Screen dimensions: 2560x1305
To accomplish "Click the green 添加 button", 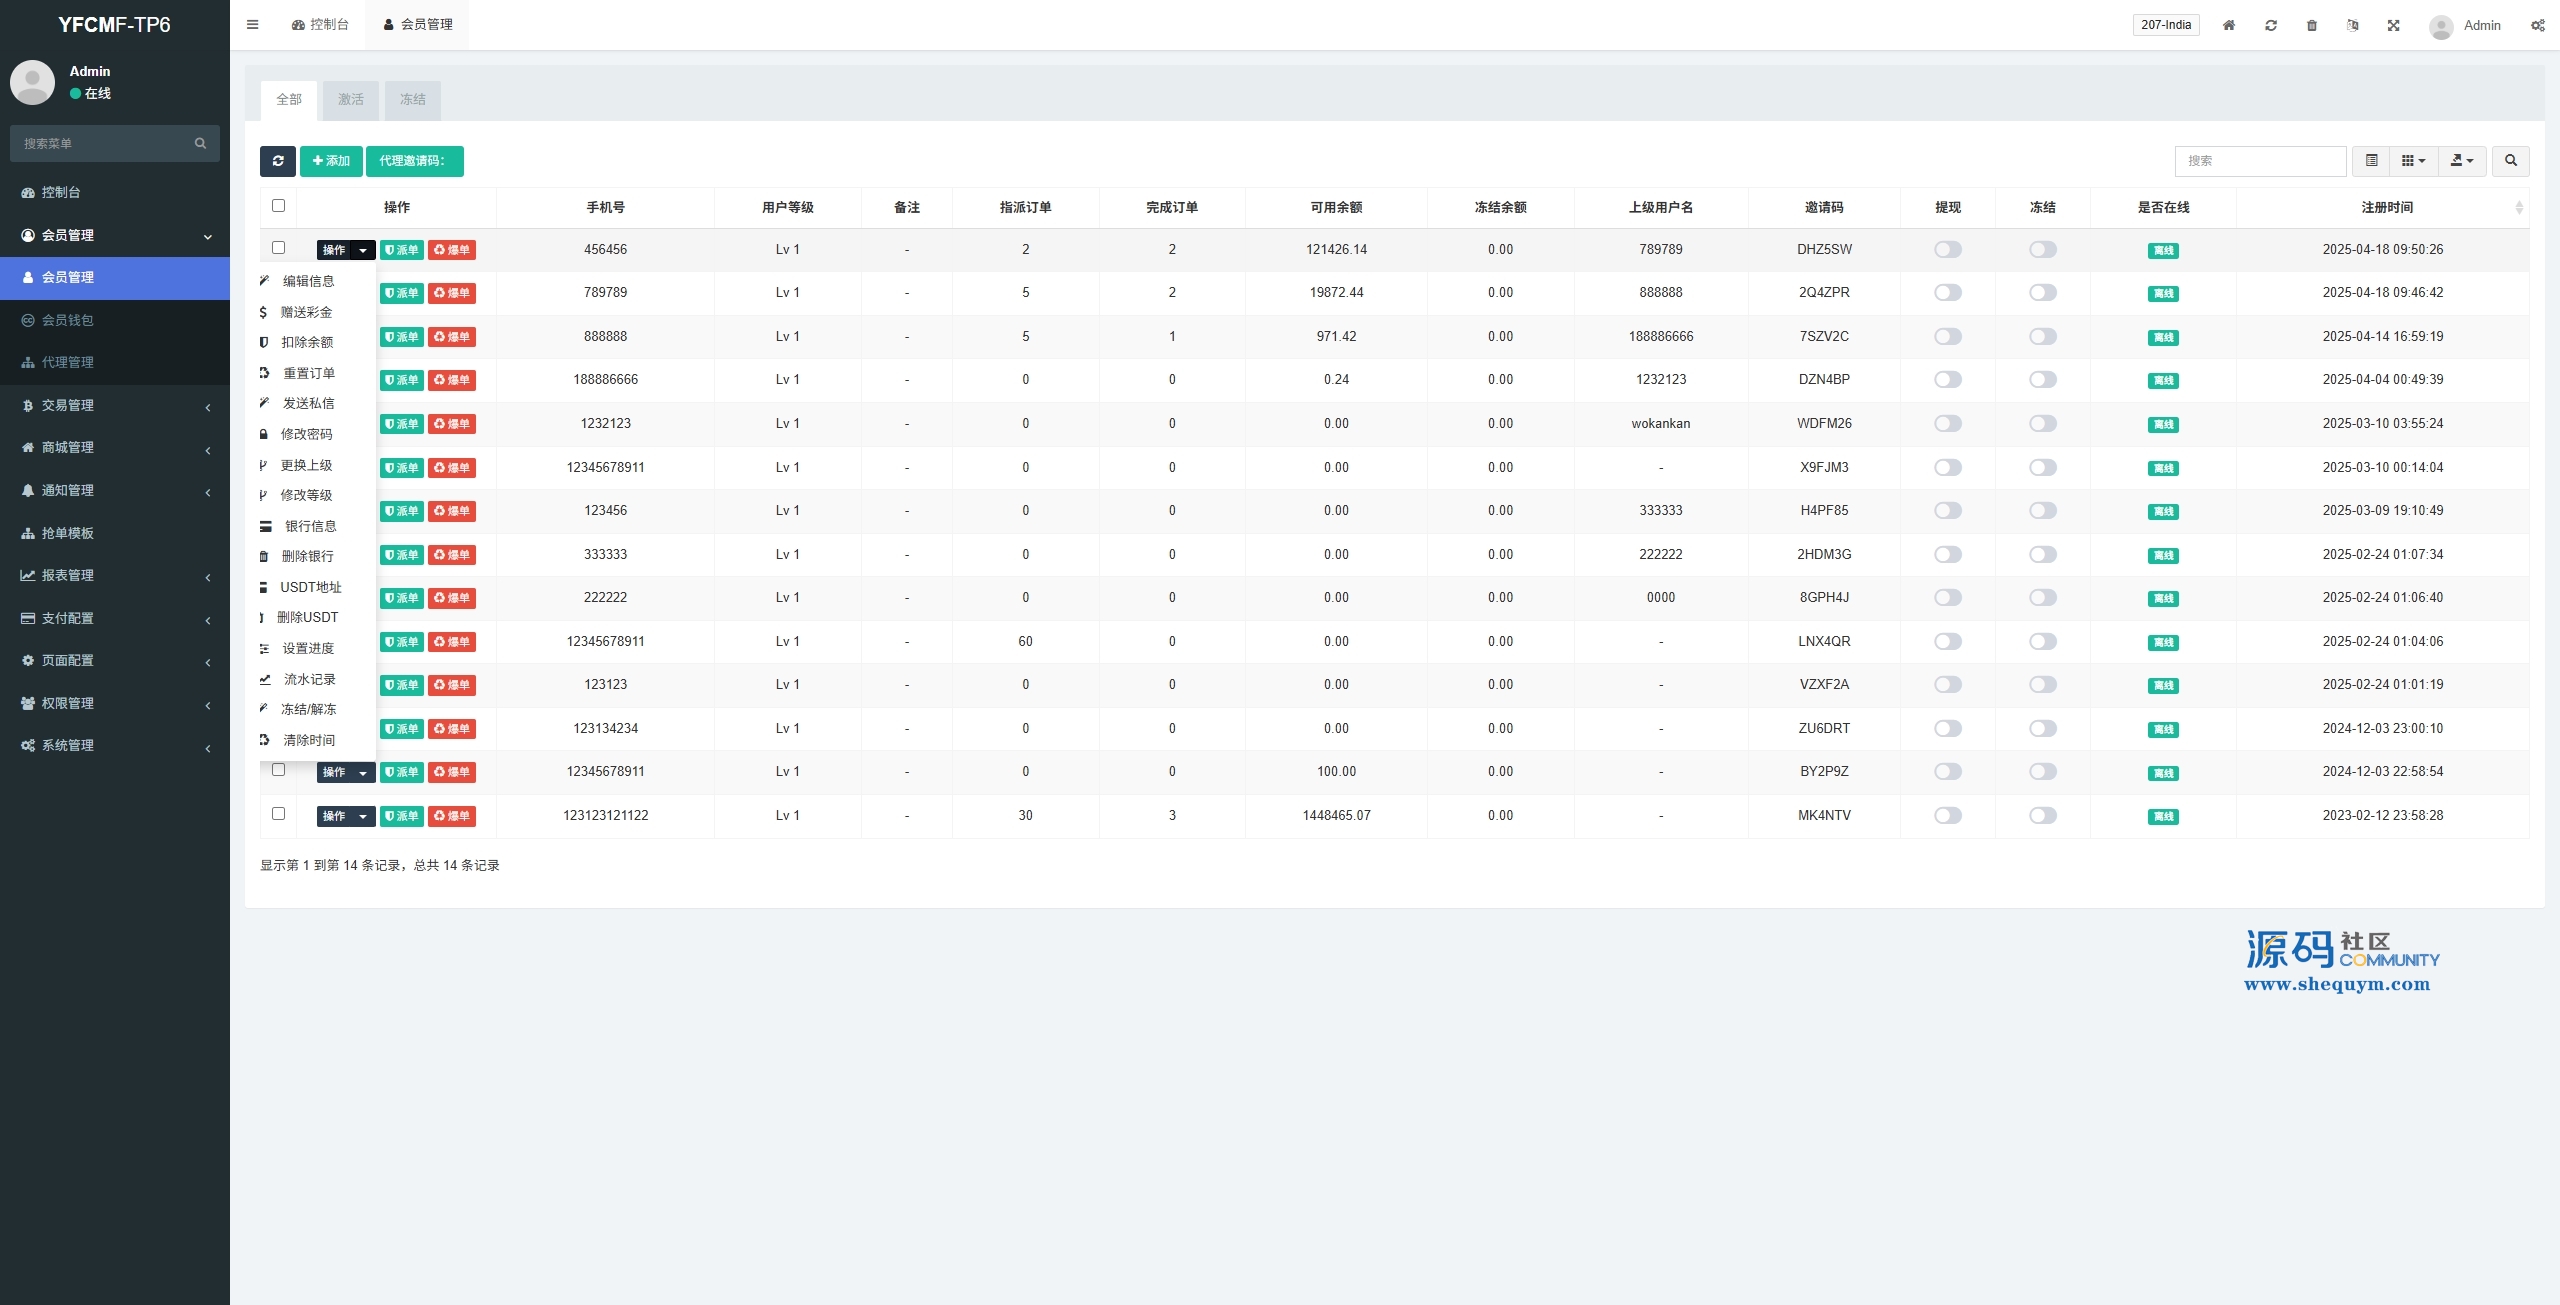I will click(x=331, y=161).
